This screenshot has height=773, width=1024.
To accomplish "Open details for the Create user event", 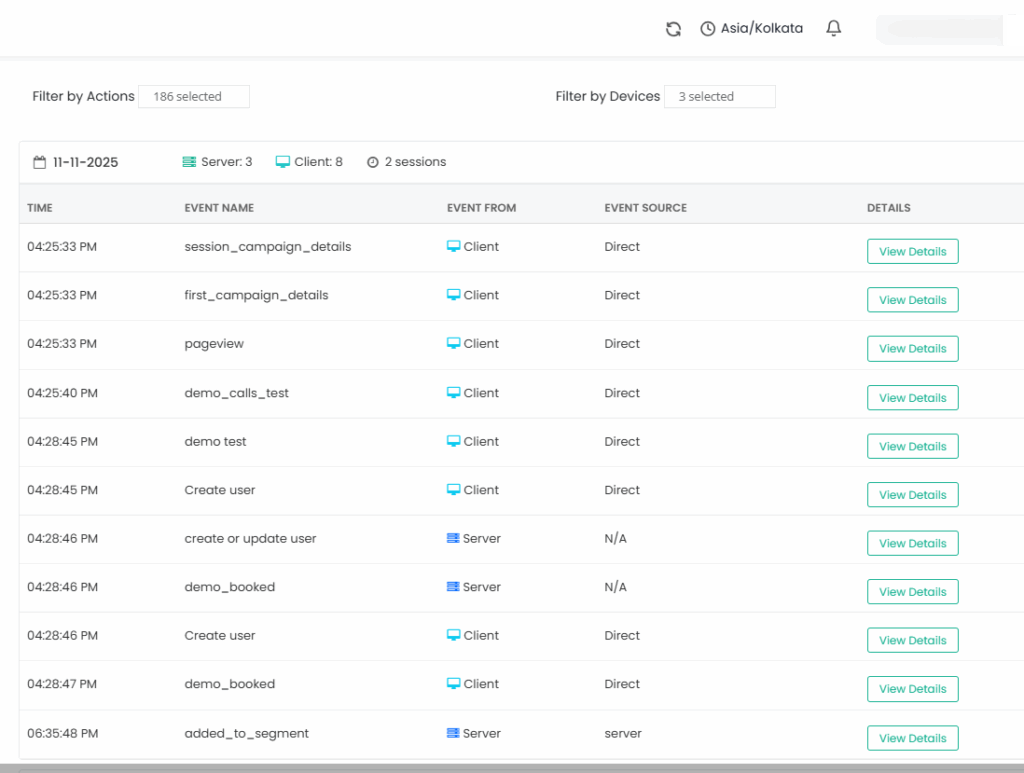I will (x=912, y=494).
